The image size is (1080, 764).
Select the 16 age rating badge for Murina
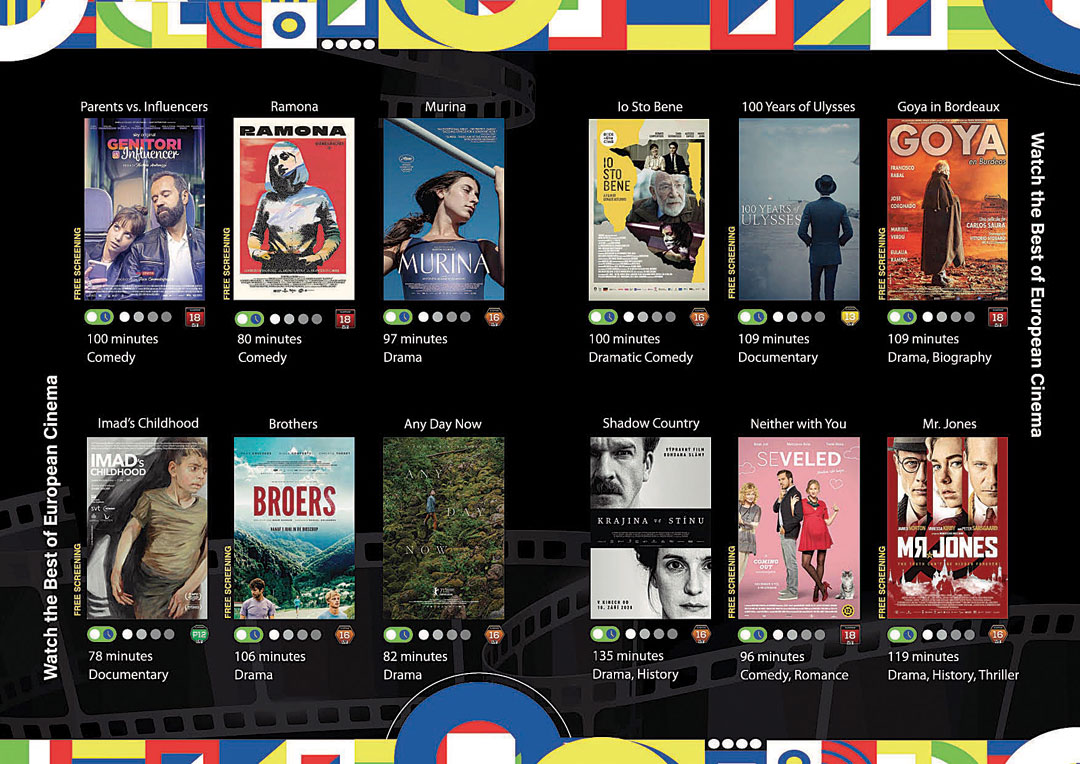pyautogui.click(x=494, y=317)
